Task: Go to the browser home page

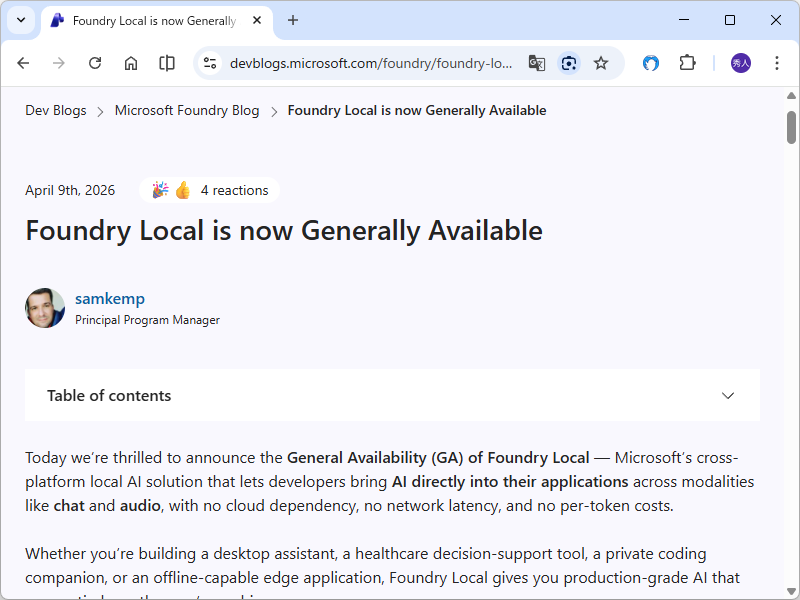Action: point(131,63)
